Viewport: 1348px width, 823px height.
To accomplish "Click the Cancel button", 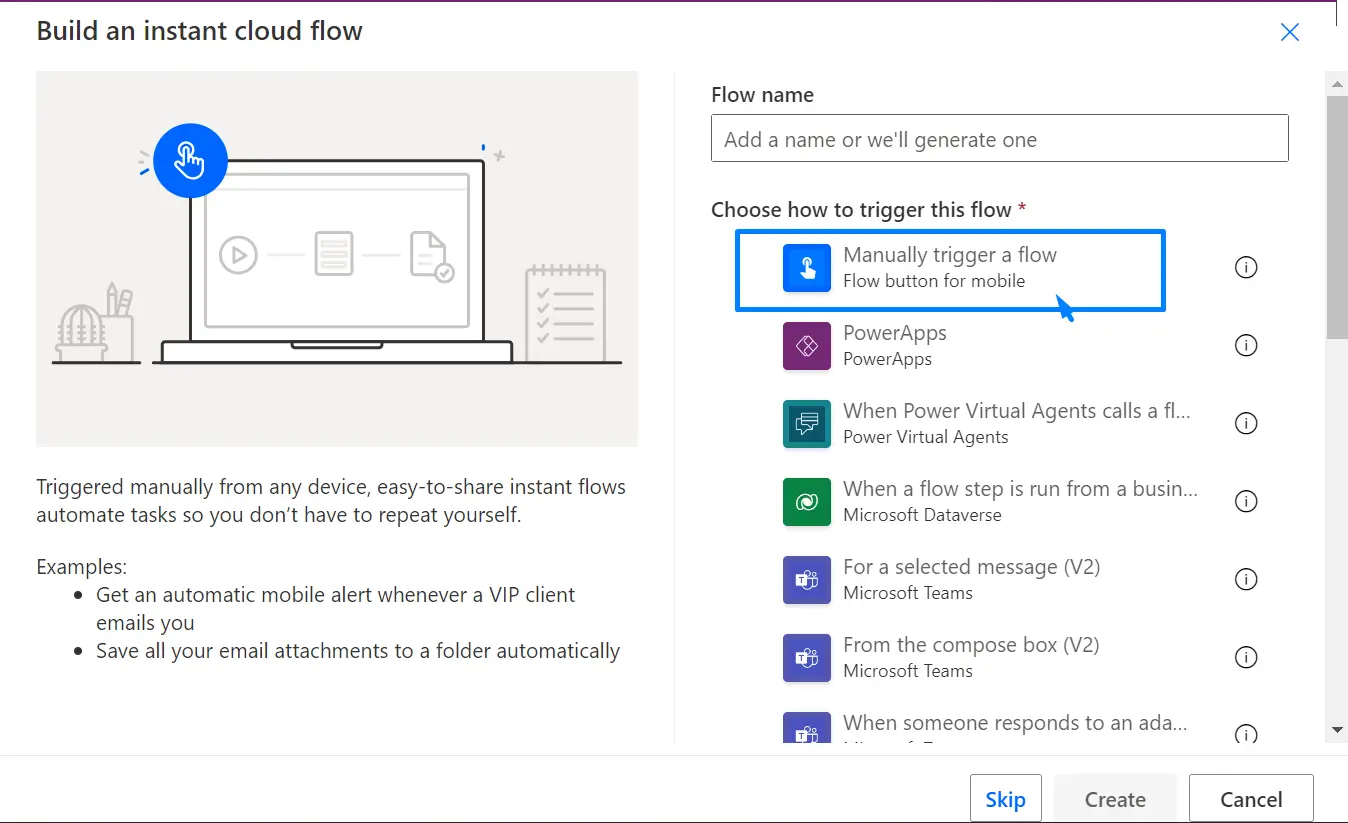I will pos(1251,799).
